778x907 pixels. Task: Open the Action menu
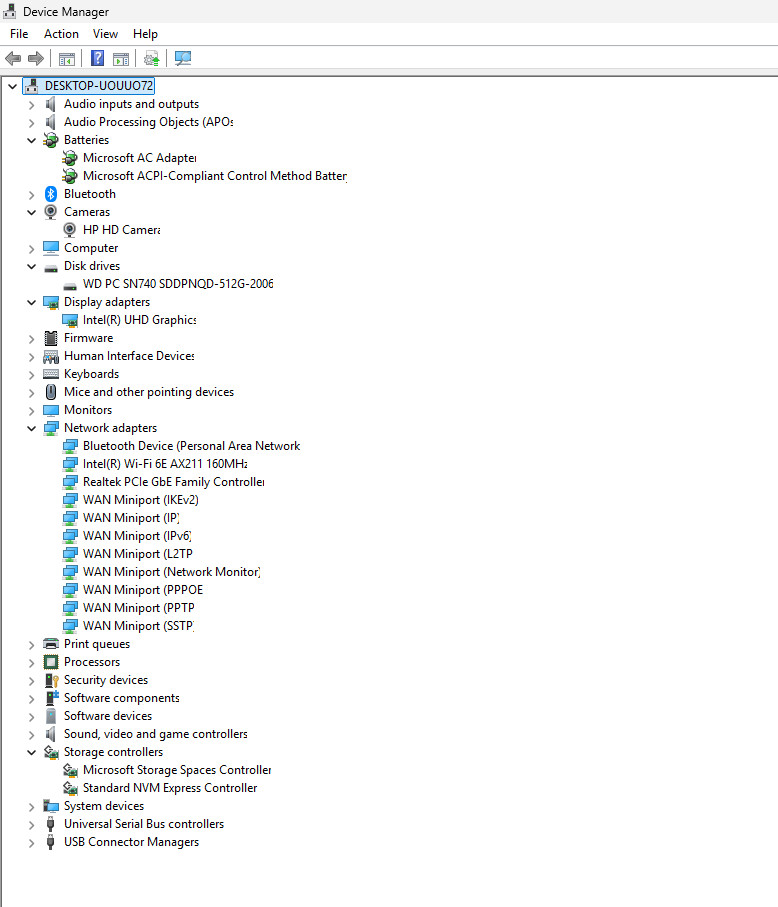click(61, 34)
